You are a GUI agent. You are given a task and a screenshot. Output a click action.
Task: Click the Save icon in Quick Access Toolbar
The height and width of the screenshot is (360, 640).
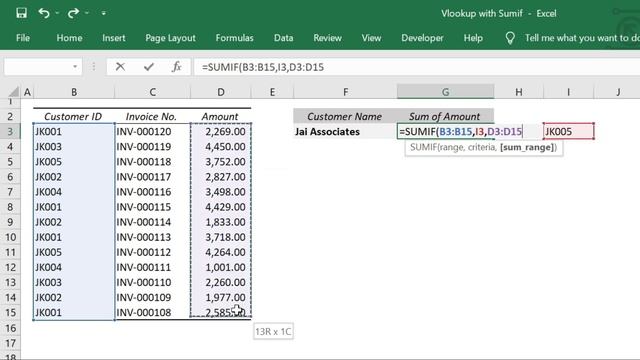(21, 13)
